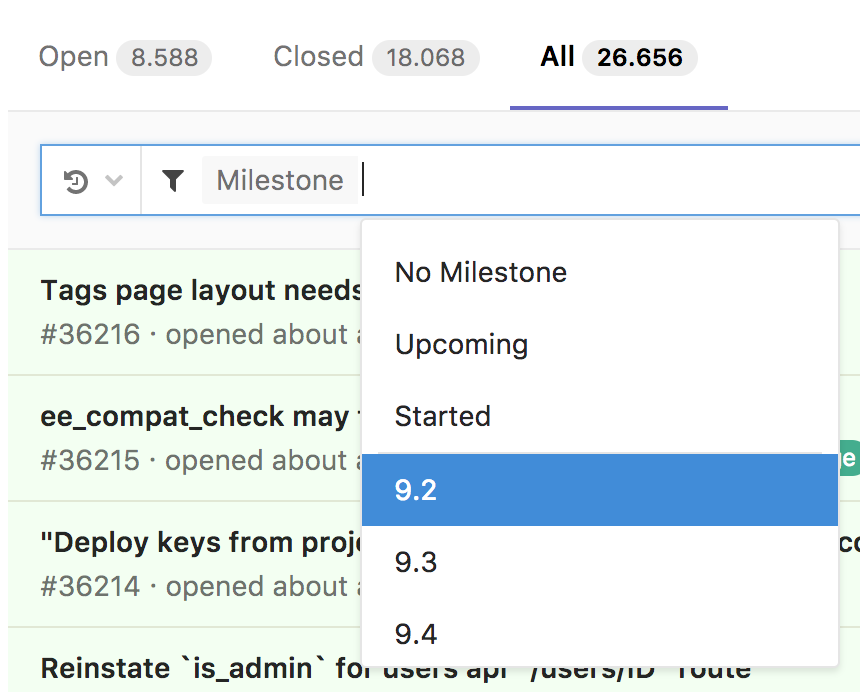The width and height of the screenshot is (860, 692).
Task: Select milestone 9.2 in the list
Action: (600, 490)
